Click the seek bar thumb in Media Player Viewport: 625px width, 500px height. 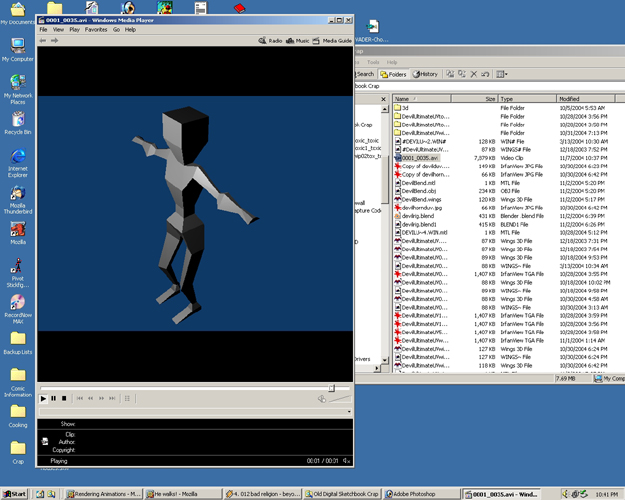click(332, 388)
